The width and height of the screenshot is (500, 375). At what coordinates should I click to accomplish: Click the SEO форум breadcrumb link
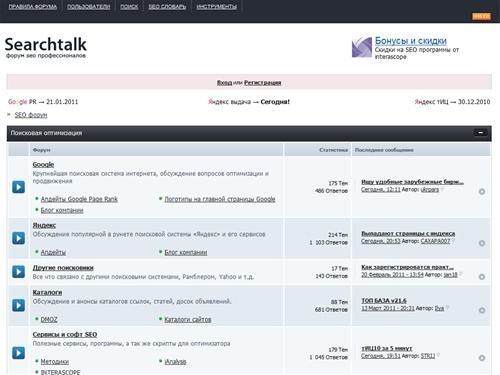[31, 115]
